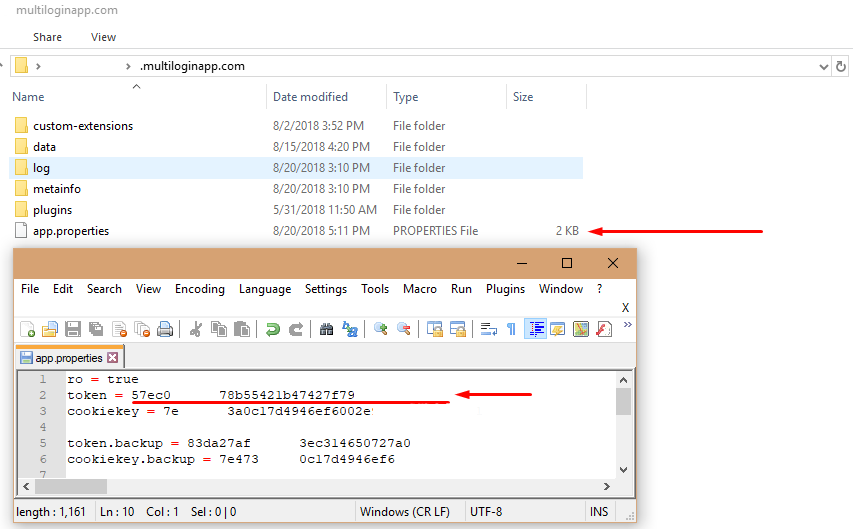Toggle the Word wrap icon
853x529 pixels.
pos(489,329)
